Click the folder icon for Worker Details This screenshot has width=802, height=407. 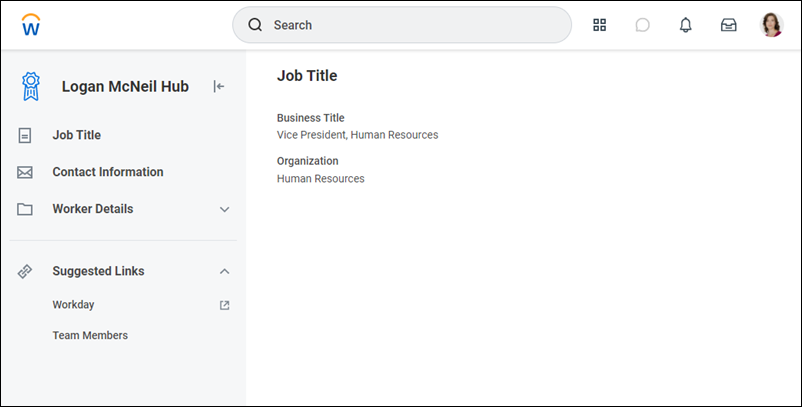(25, 209)
